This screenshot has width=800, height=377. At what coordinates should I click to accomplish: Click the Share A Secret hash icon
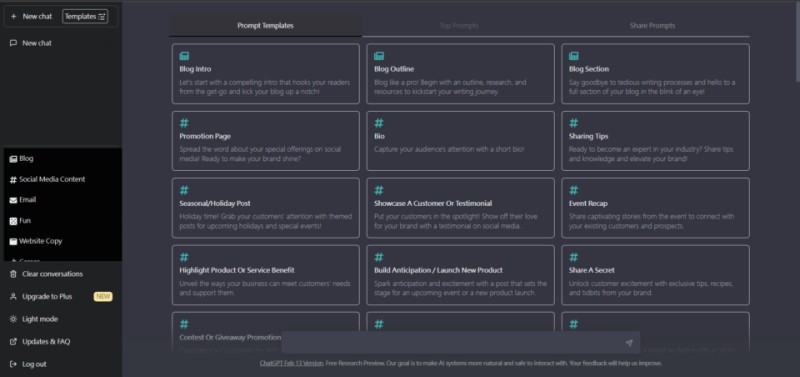(x=574, y=257)
